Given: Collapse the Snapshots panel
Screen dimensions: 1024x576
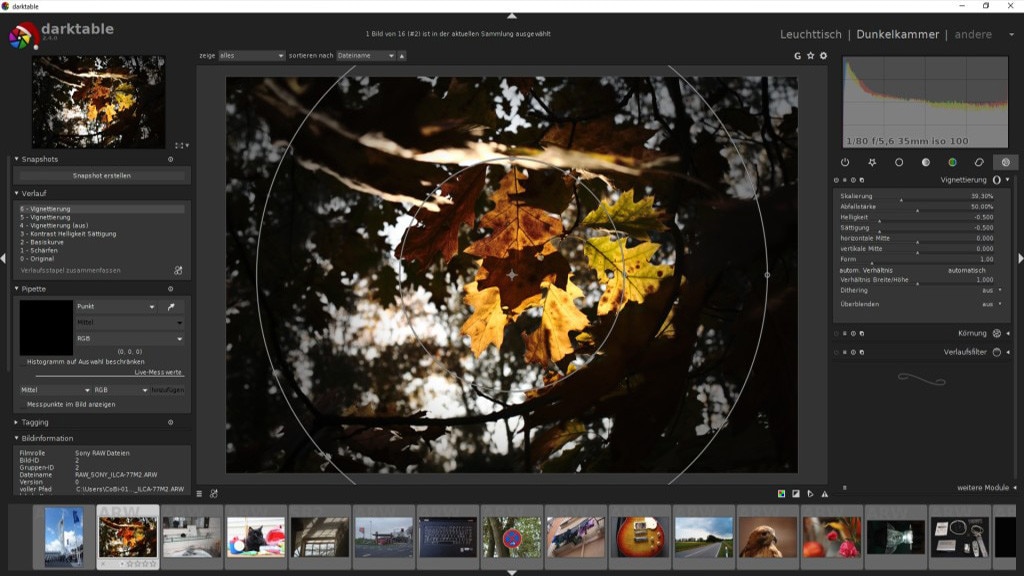Looking at the screenshot, I should click(16, 159).
